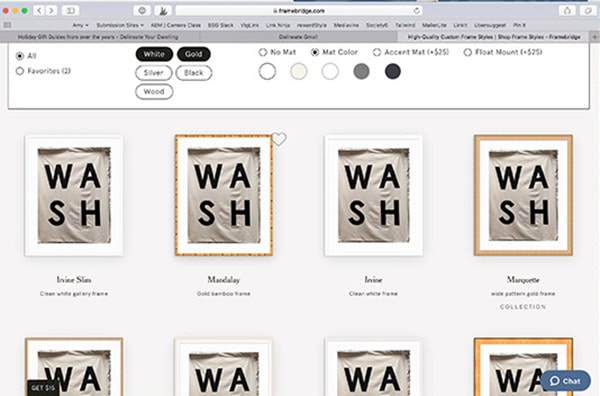
Task: Open the Mandalay gold bamboo frame preview
Action: point(224,195)
